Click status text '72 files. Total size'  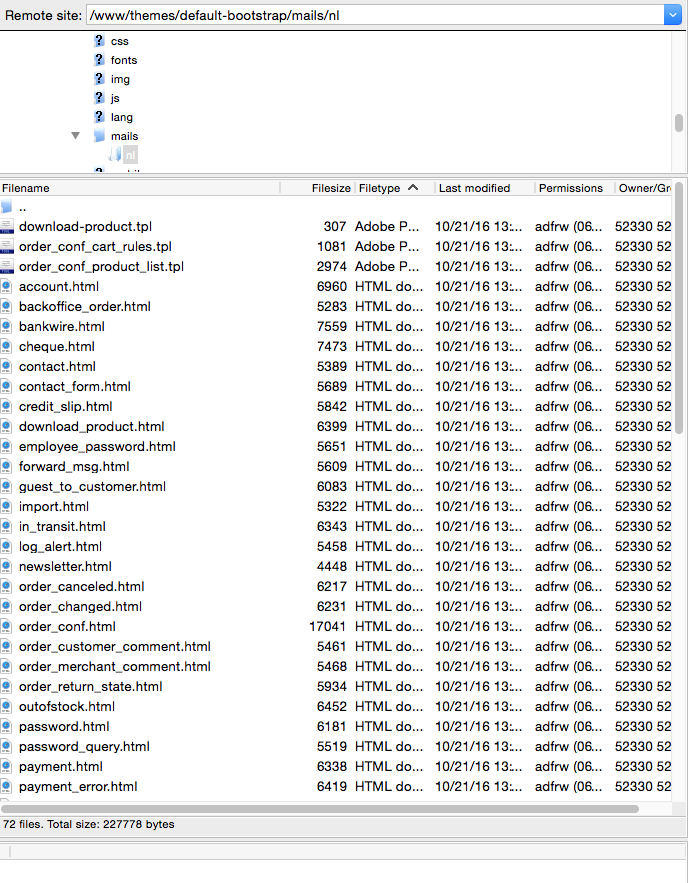point(88,824)
